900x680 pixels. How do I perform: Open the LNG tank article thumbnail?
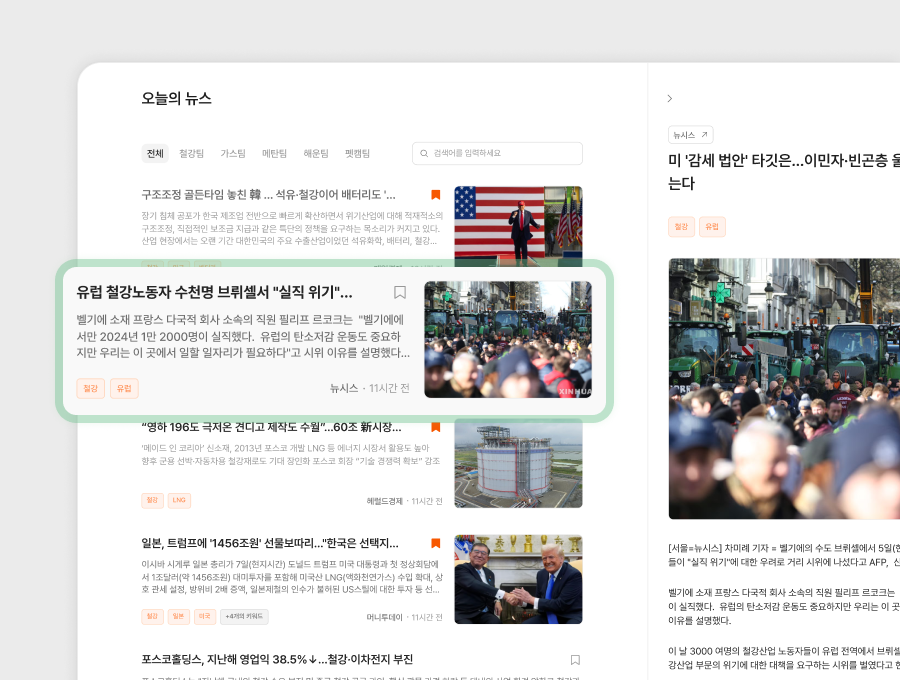(518, 462)
